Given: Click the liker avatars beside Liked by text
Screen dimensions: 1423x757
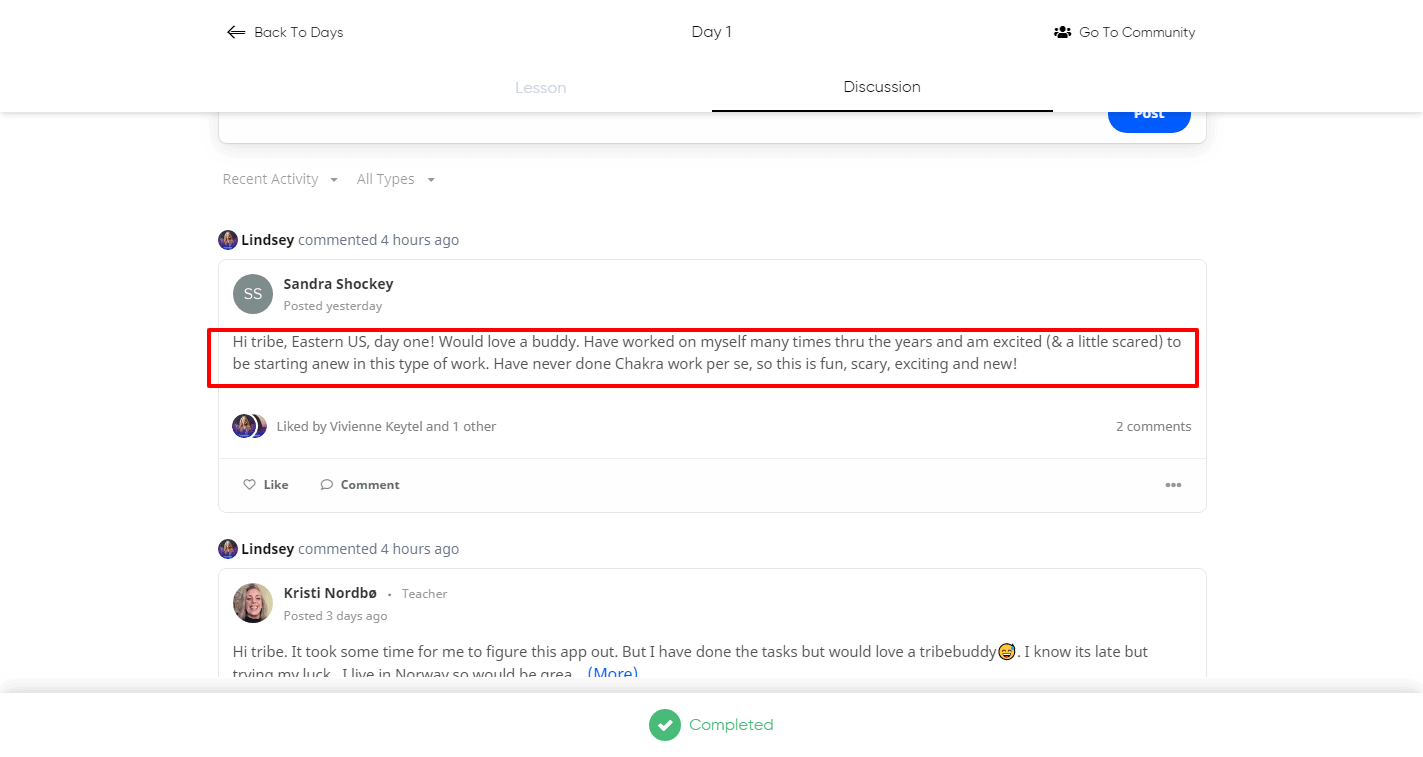Looking at the screenshot, I should pos(249,426).
